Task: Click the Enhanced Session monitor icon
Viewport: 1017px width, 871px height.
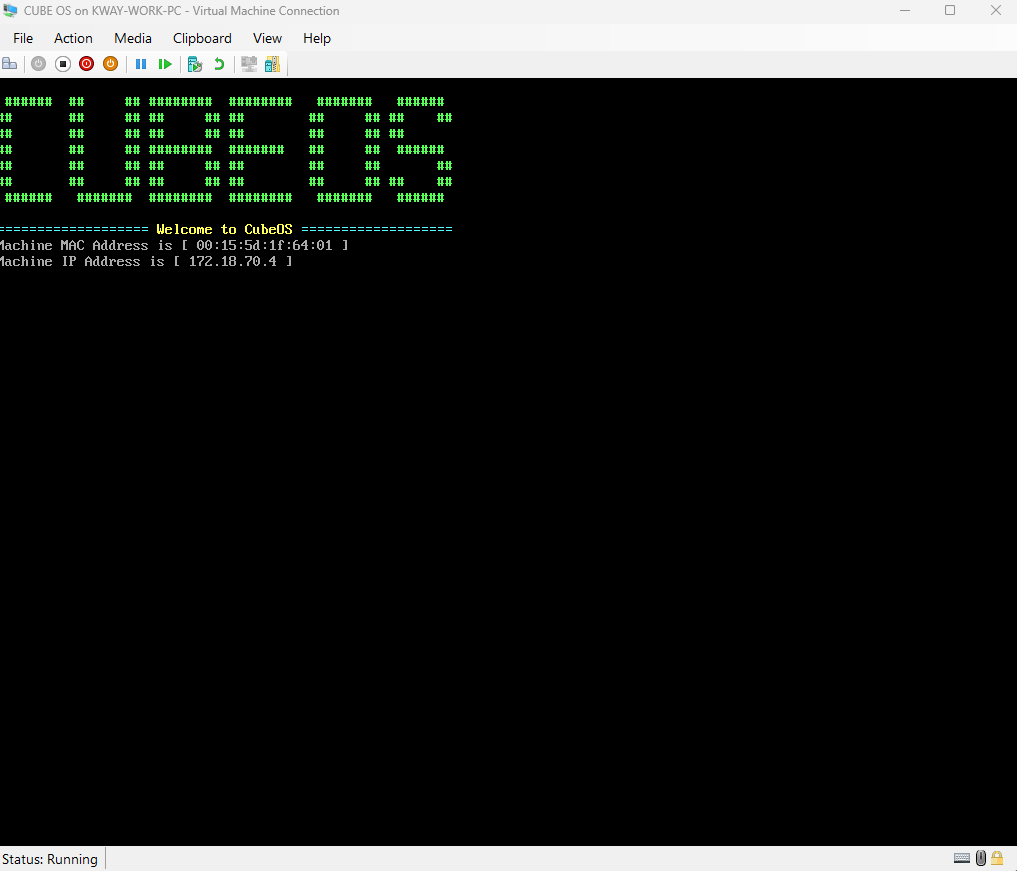Action: pos(249,64)
